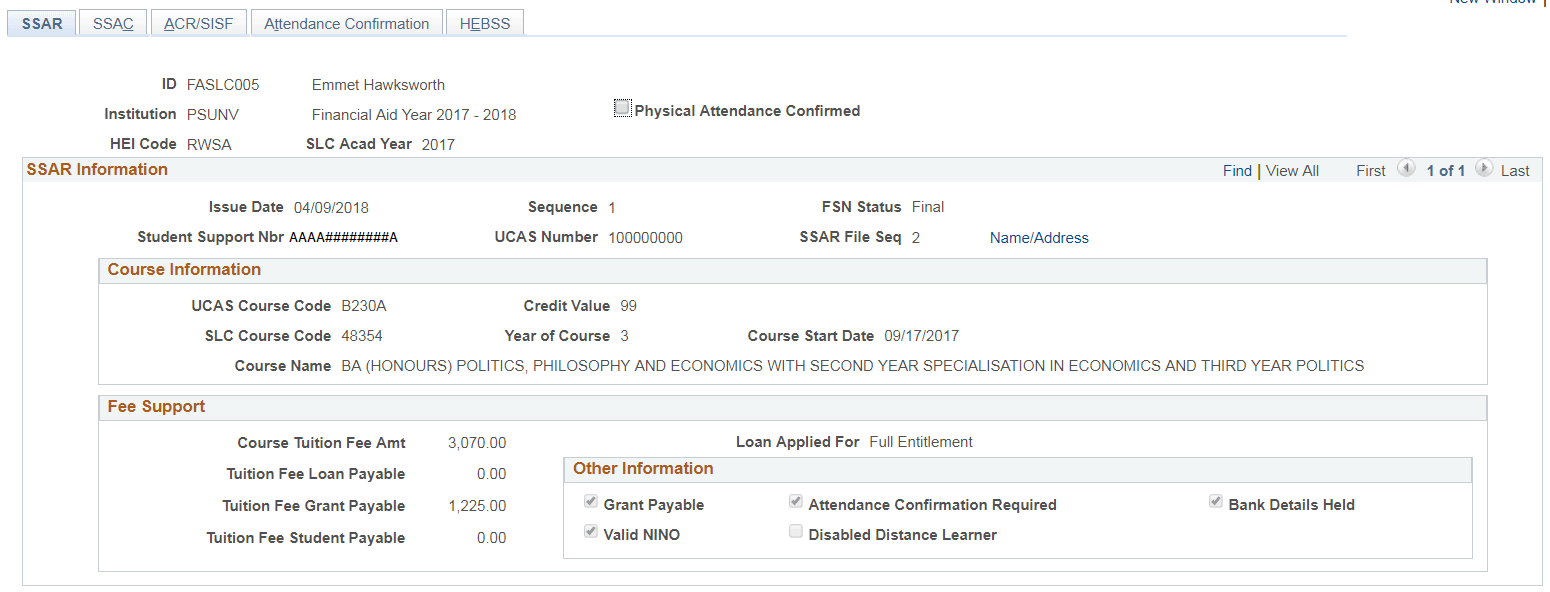The image size is (1550, 592).
Task: Jump to Last record via Last link
Action: tap(1515, 170)
